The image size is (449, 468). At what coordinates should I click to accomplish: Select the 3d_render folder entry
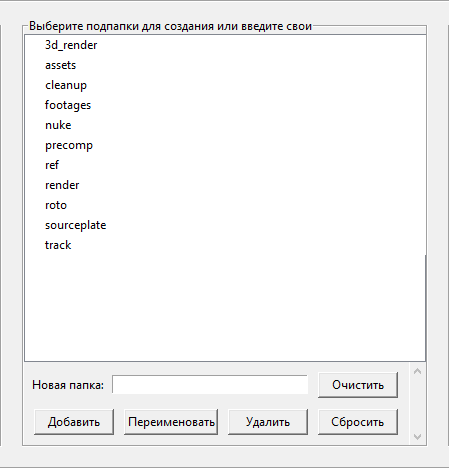tap(71, 45)
